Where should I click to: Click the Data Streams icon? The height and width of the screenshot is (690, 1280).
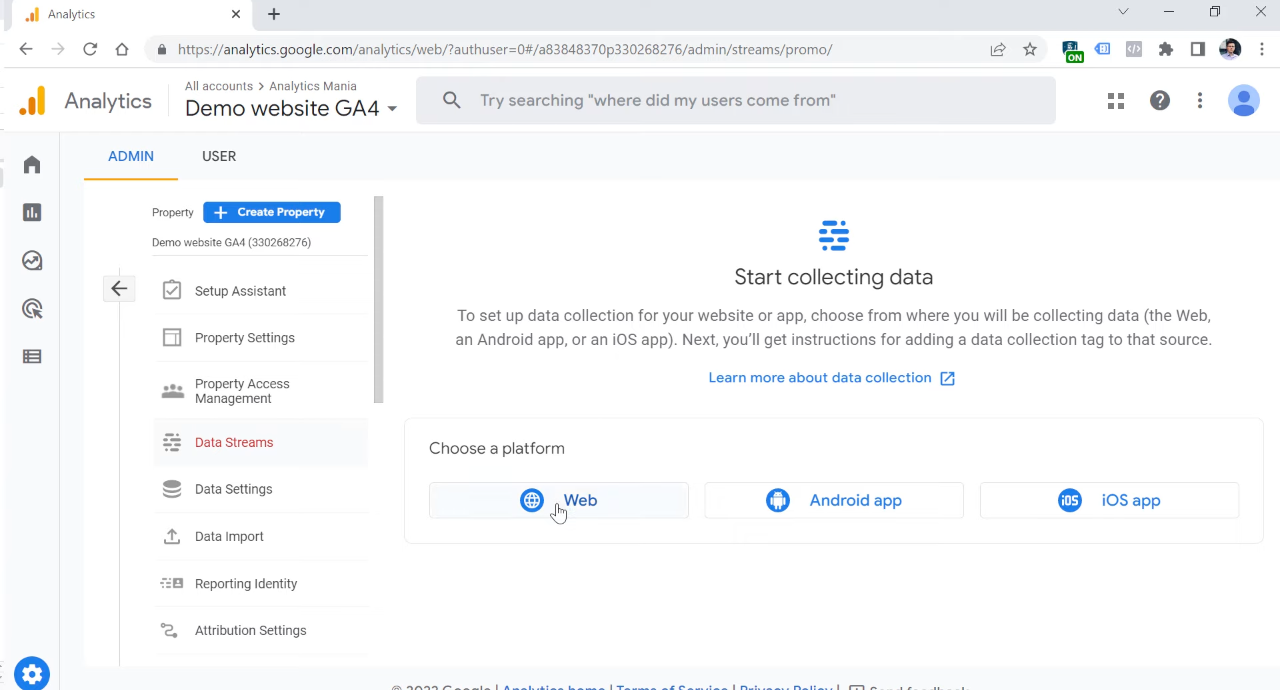point(172,442)
